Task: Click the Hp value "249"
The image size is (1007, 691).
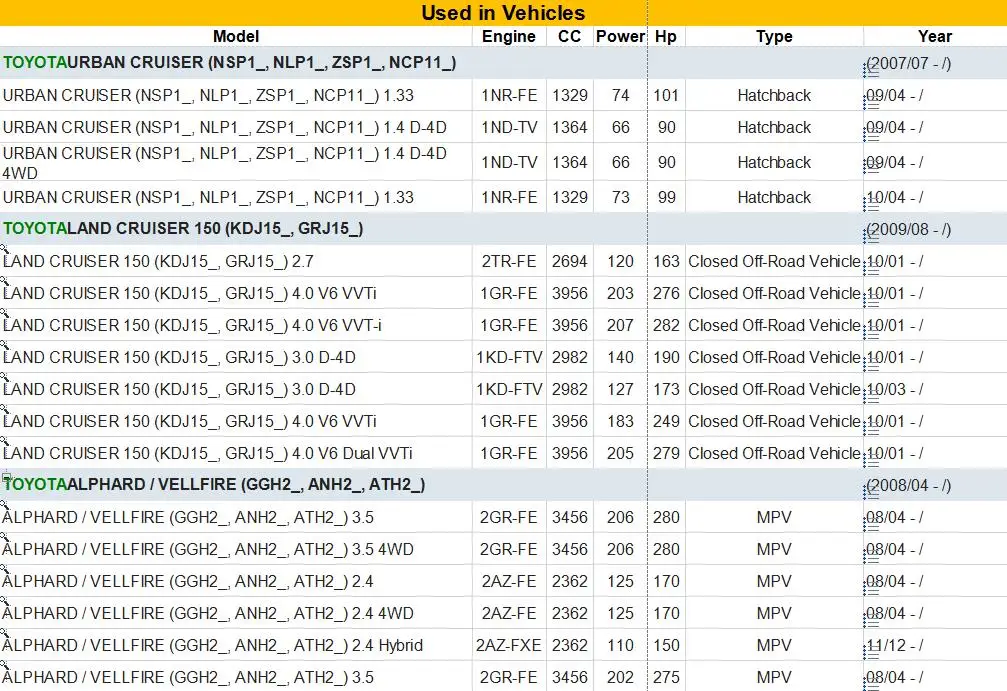Action: click(666, 421)
